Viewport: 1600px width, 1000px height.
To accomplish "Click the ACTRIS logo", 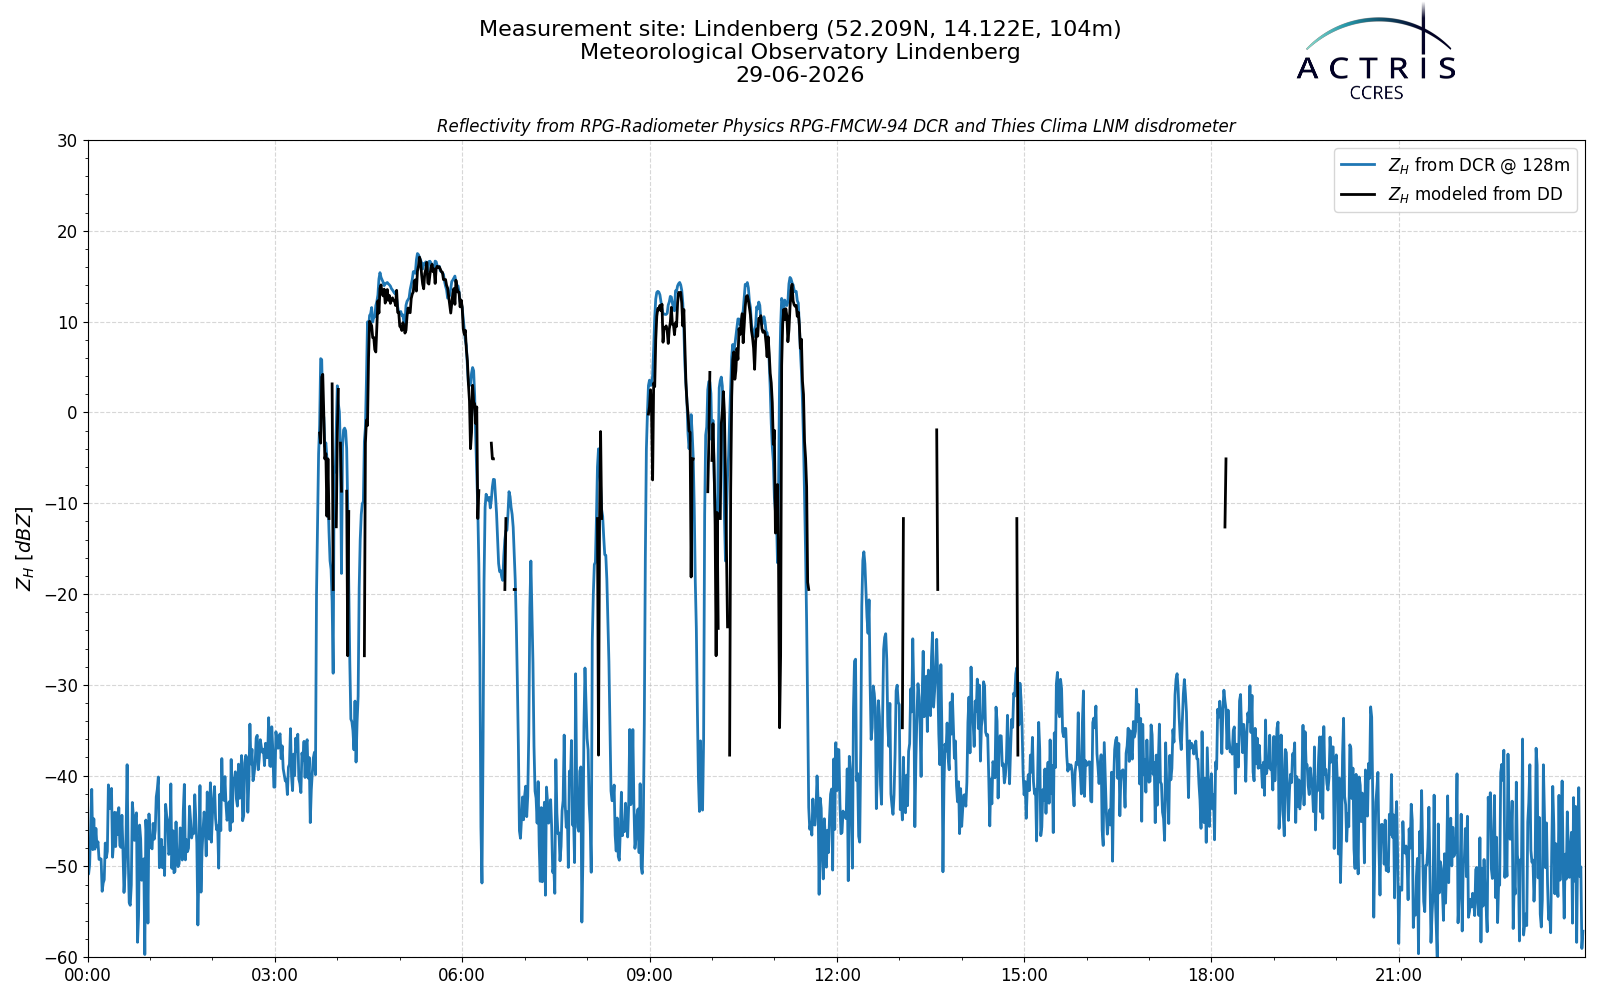I will click(x=1376, y=50).
